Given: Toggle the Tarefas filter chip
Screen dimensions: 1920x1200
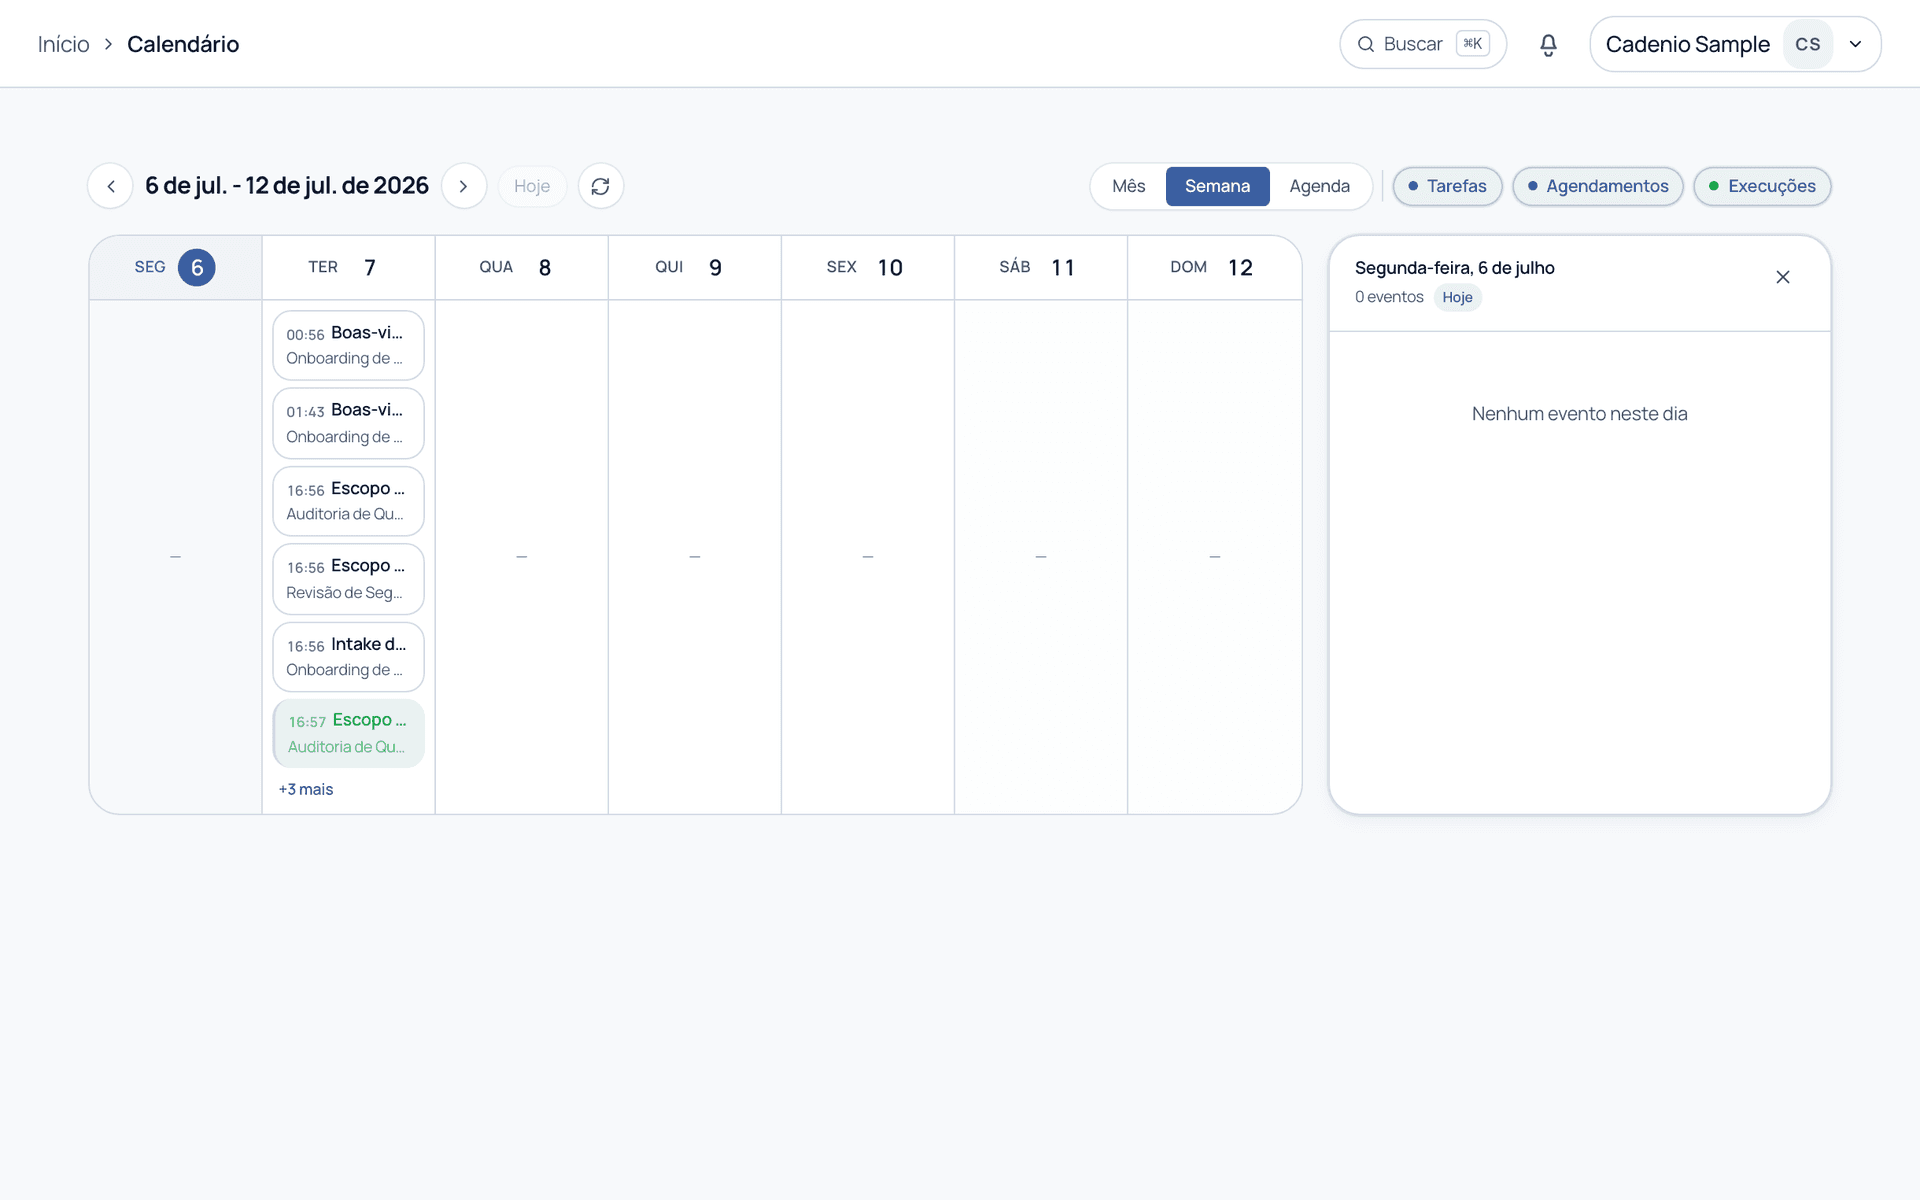Looking at the screenshot, I should coord(1447,186).
